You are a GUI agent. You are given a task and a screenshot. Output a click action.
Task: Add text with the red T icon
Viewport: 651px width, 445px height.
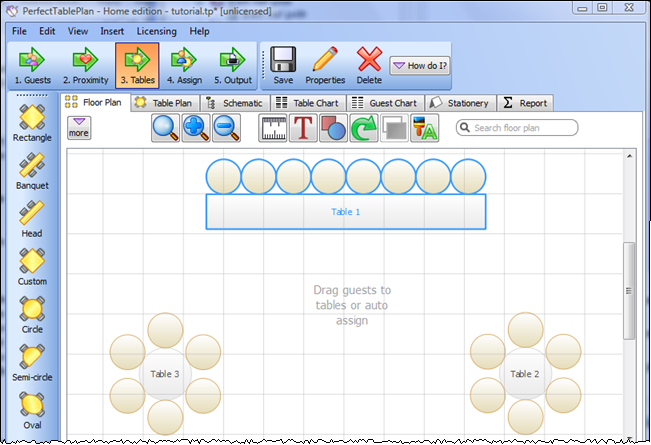tap(303, 128)
